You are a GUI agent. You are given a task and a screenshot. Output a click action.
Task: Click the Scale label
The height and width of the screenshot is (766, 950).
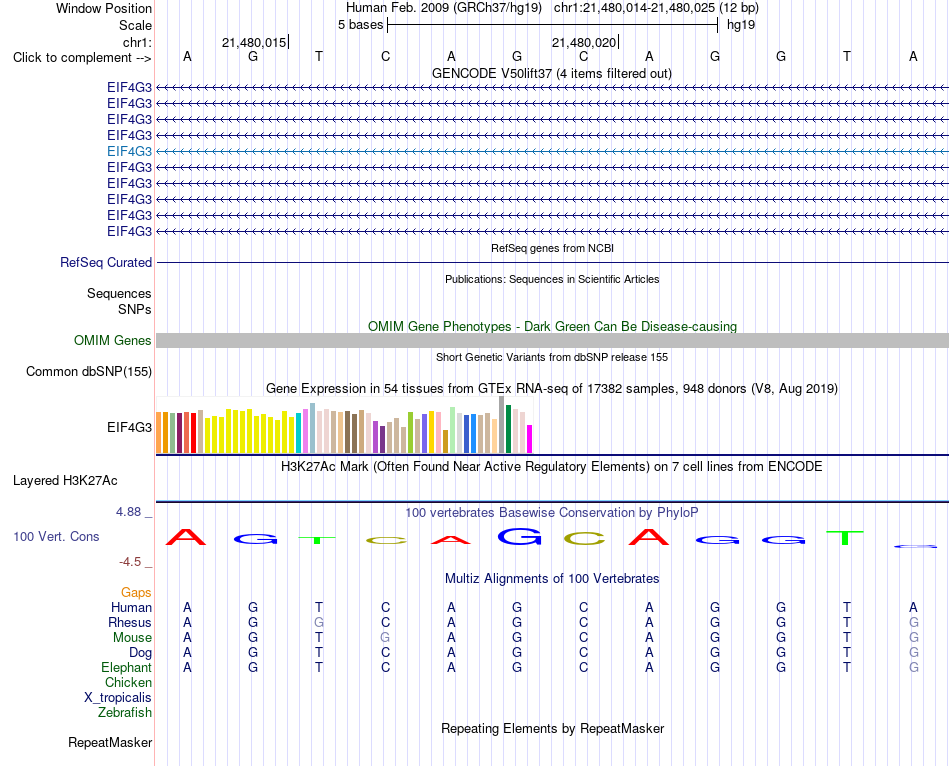tap(135, 25)
